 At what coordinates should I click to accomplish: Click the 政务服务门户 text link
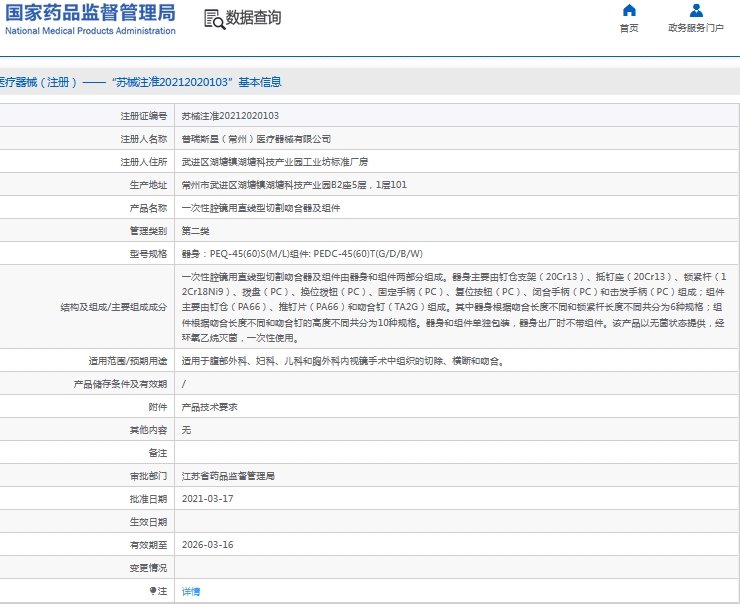[696, 28]
